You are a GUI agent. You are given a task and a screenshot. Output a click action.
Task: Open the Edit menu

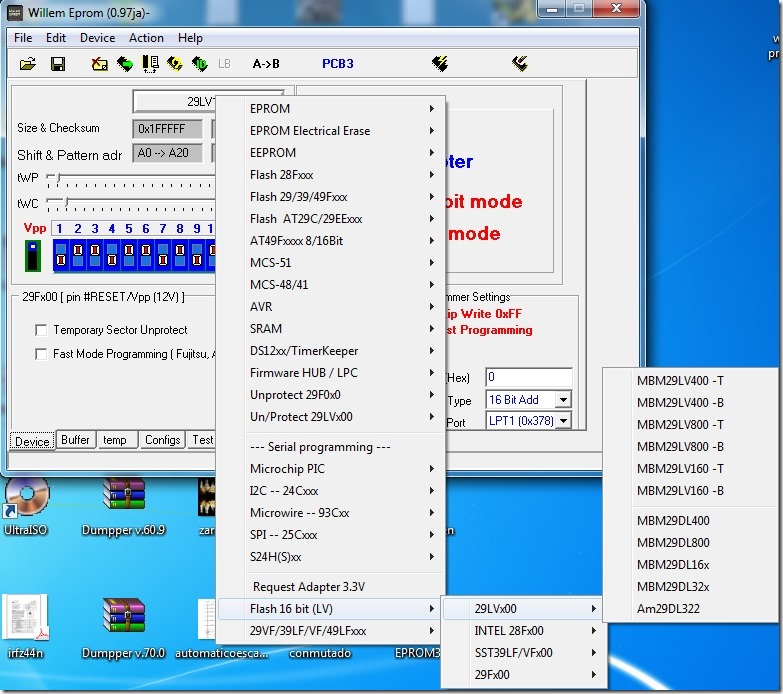[56, 38]
